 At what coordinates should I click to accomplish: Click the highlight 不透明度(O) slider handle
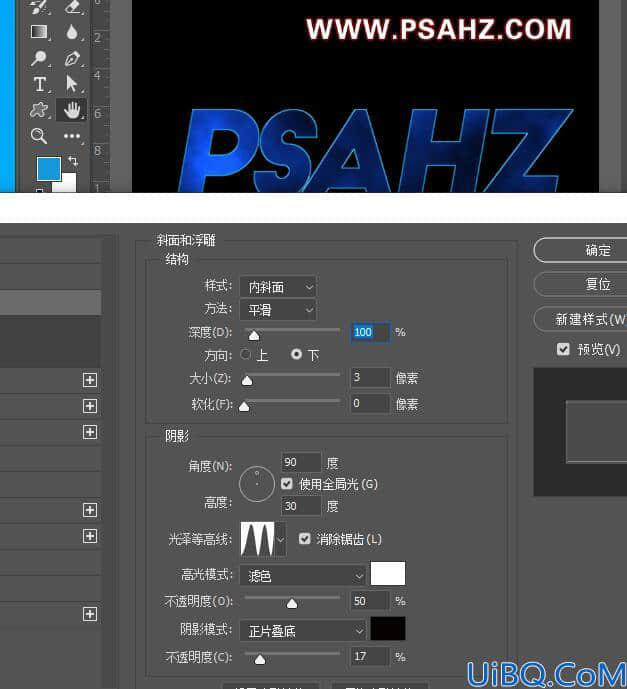click(292, 604)
